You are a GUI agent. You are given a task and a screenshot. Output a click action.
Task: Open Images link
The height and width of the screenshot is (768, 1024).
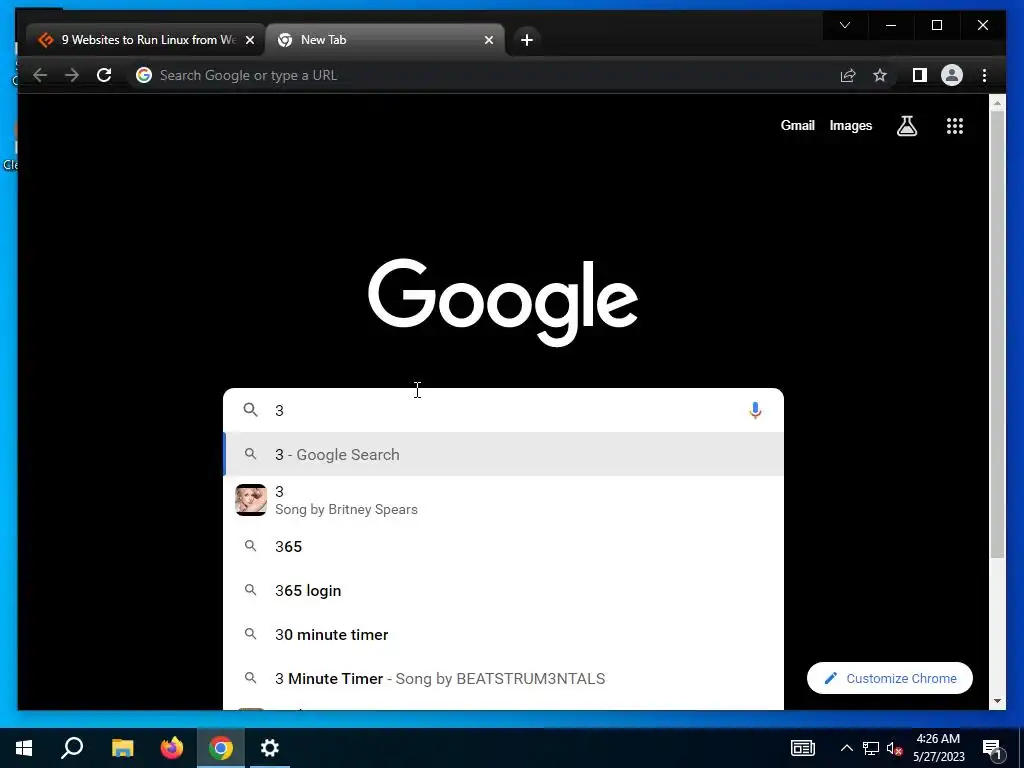pyautogui.click(x=850, y=125)
